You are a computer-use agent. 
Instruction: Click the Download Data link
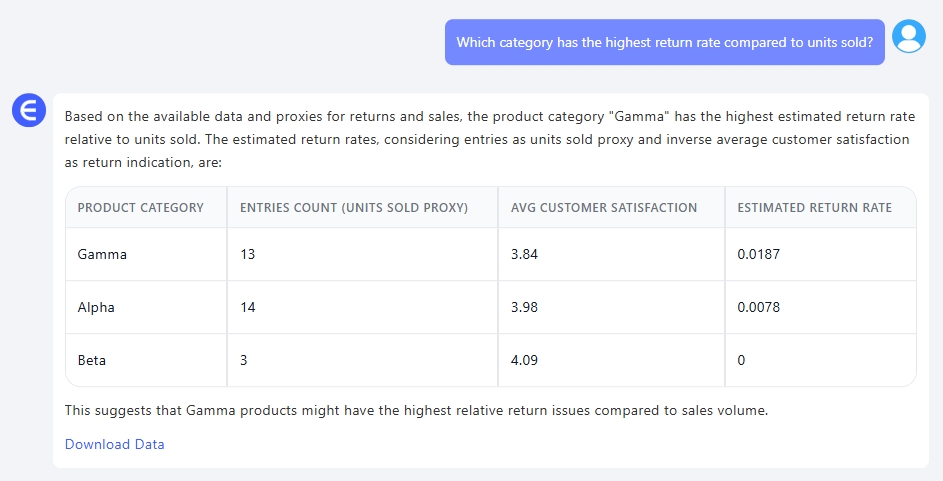(x=114, y=444)
